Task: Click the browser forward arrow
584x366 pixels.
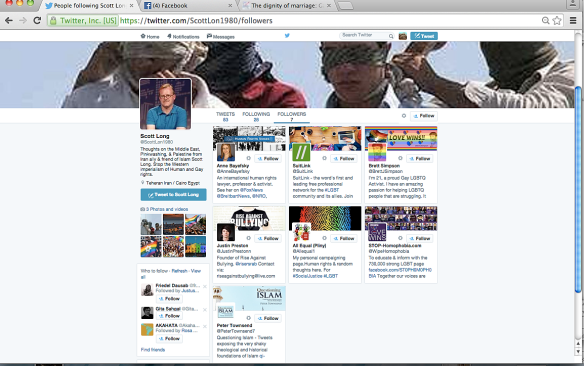Action: click(x=23, y=20)
